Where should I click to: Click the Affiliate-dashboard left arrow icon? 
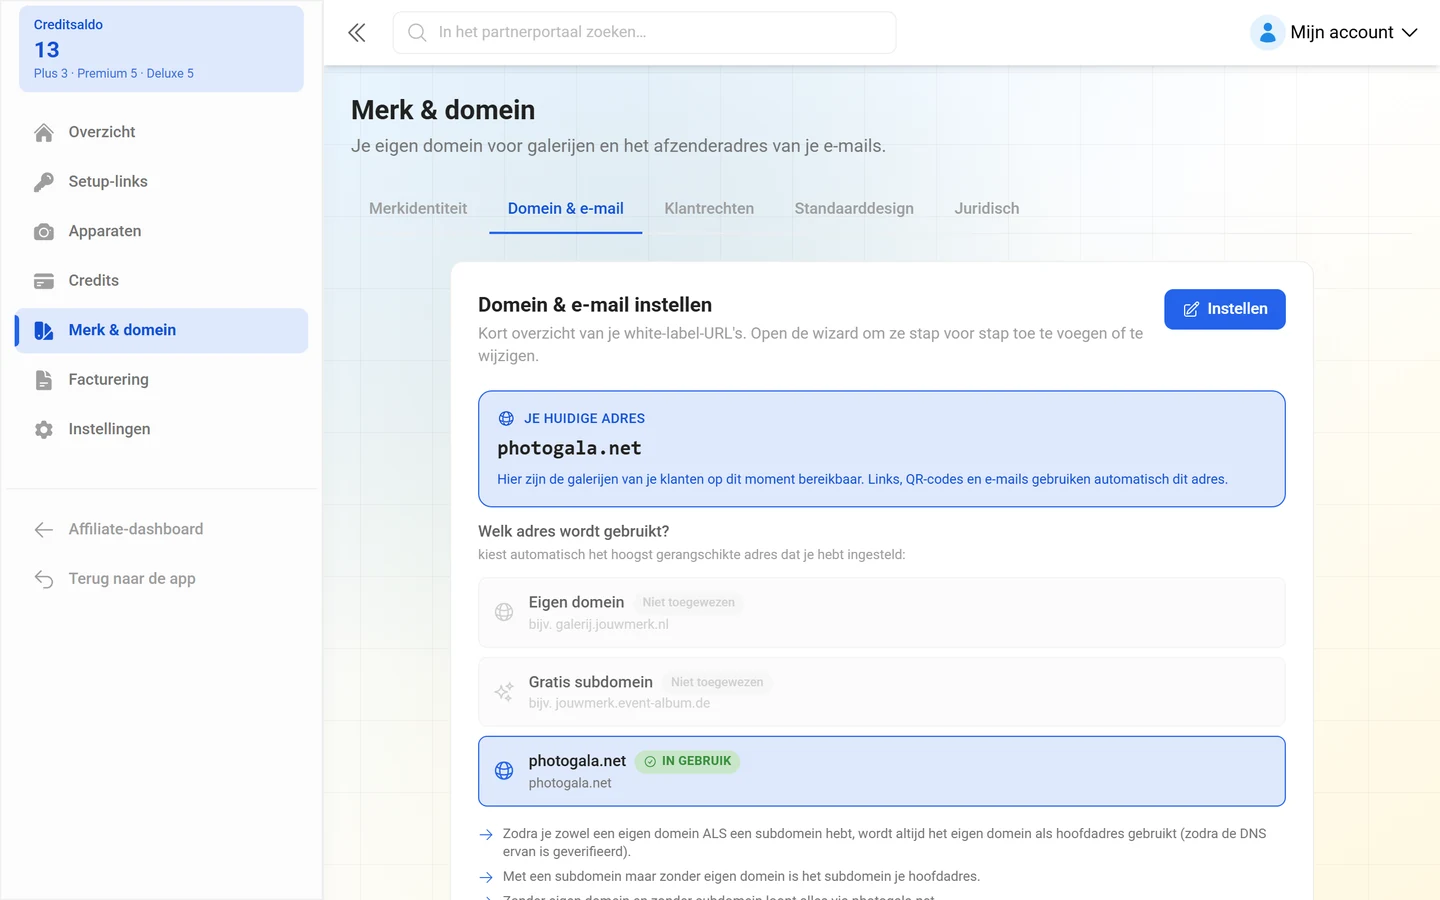tap(44, 530)
